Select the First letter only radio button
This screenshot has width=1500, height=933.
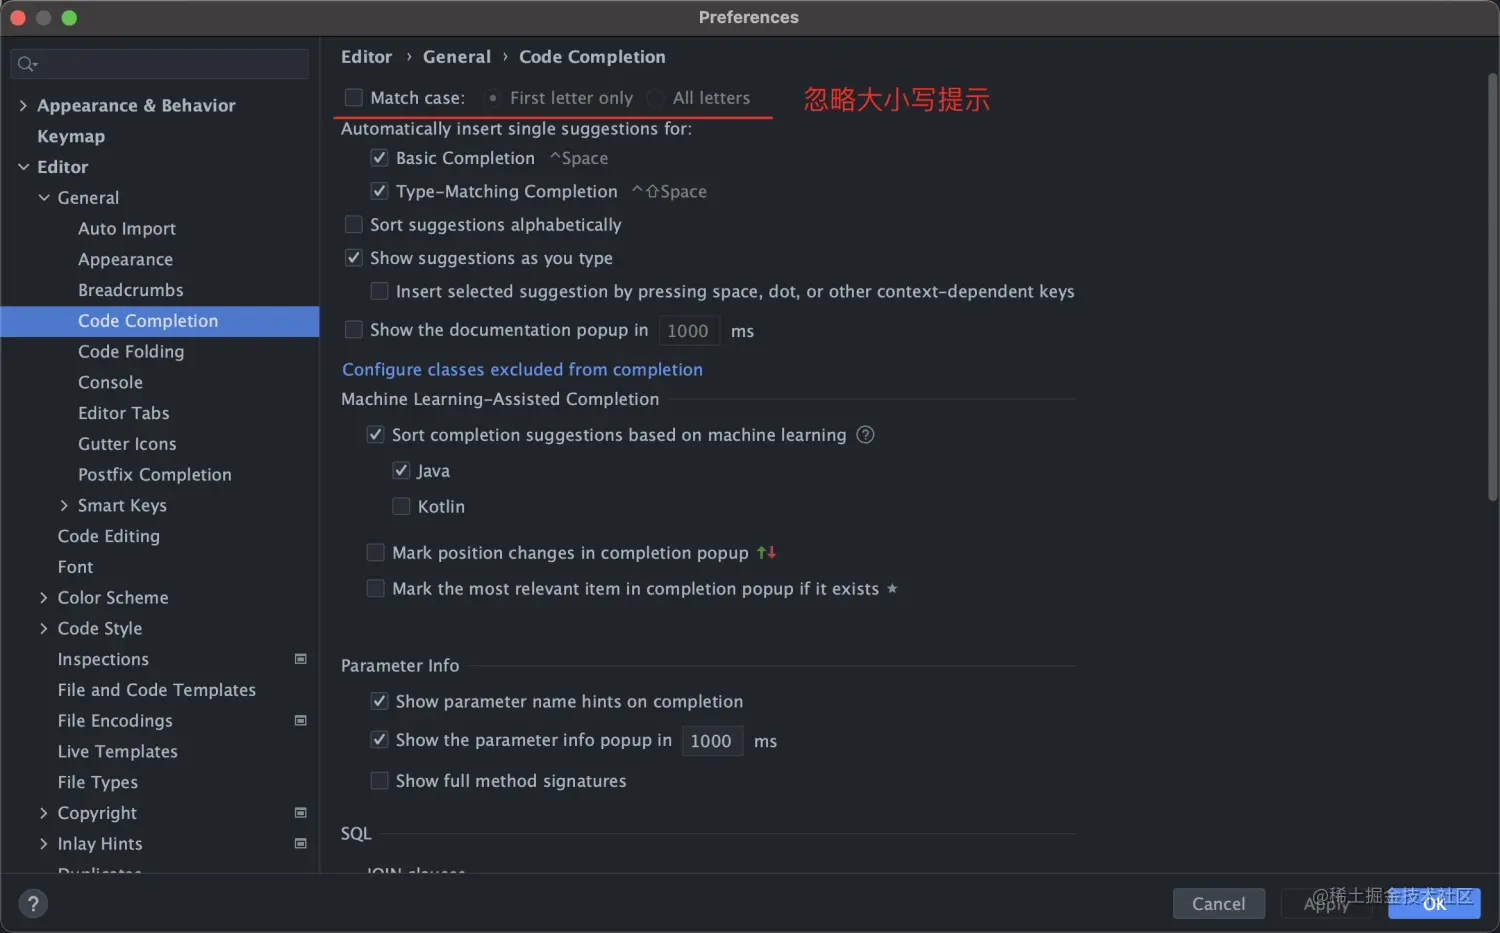(x=493, y=98)
